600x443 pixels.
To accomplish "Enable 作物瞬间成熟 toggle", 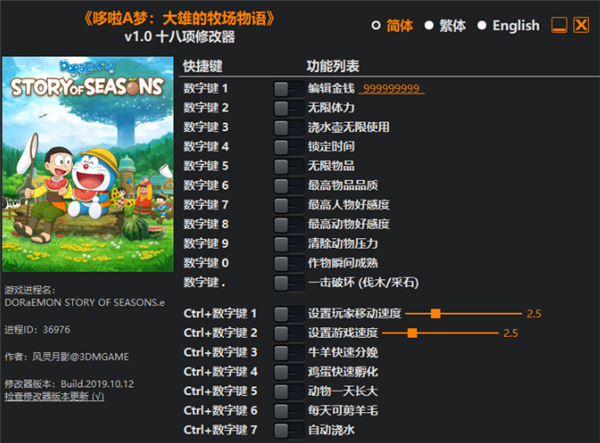I will pyautogui.click(x=289, y=264).
